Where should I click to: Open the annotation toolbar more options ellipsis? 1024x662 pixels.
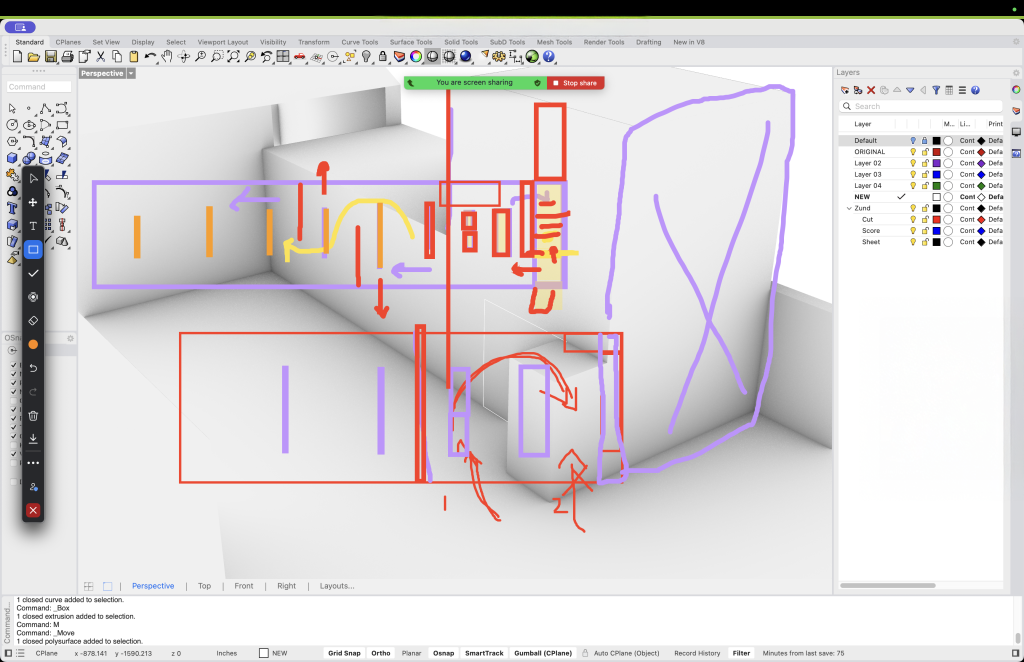33,463
